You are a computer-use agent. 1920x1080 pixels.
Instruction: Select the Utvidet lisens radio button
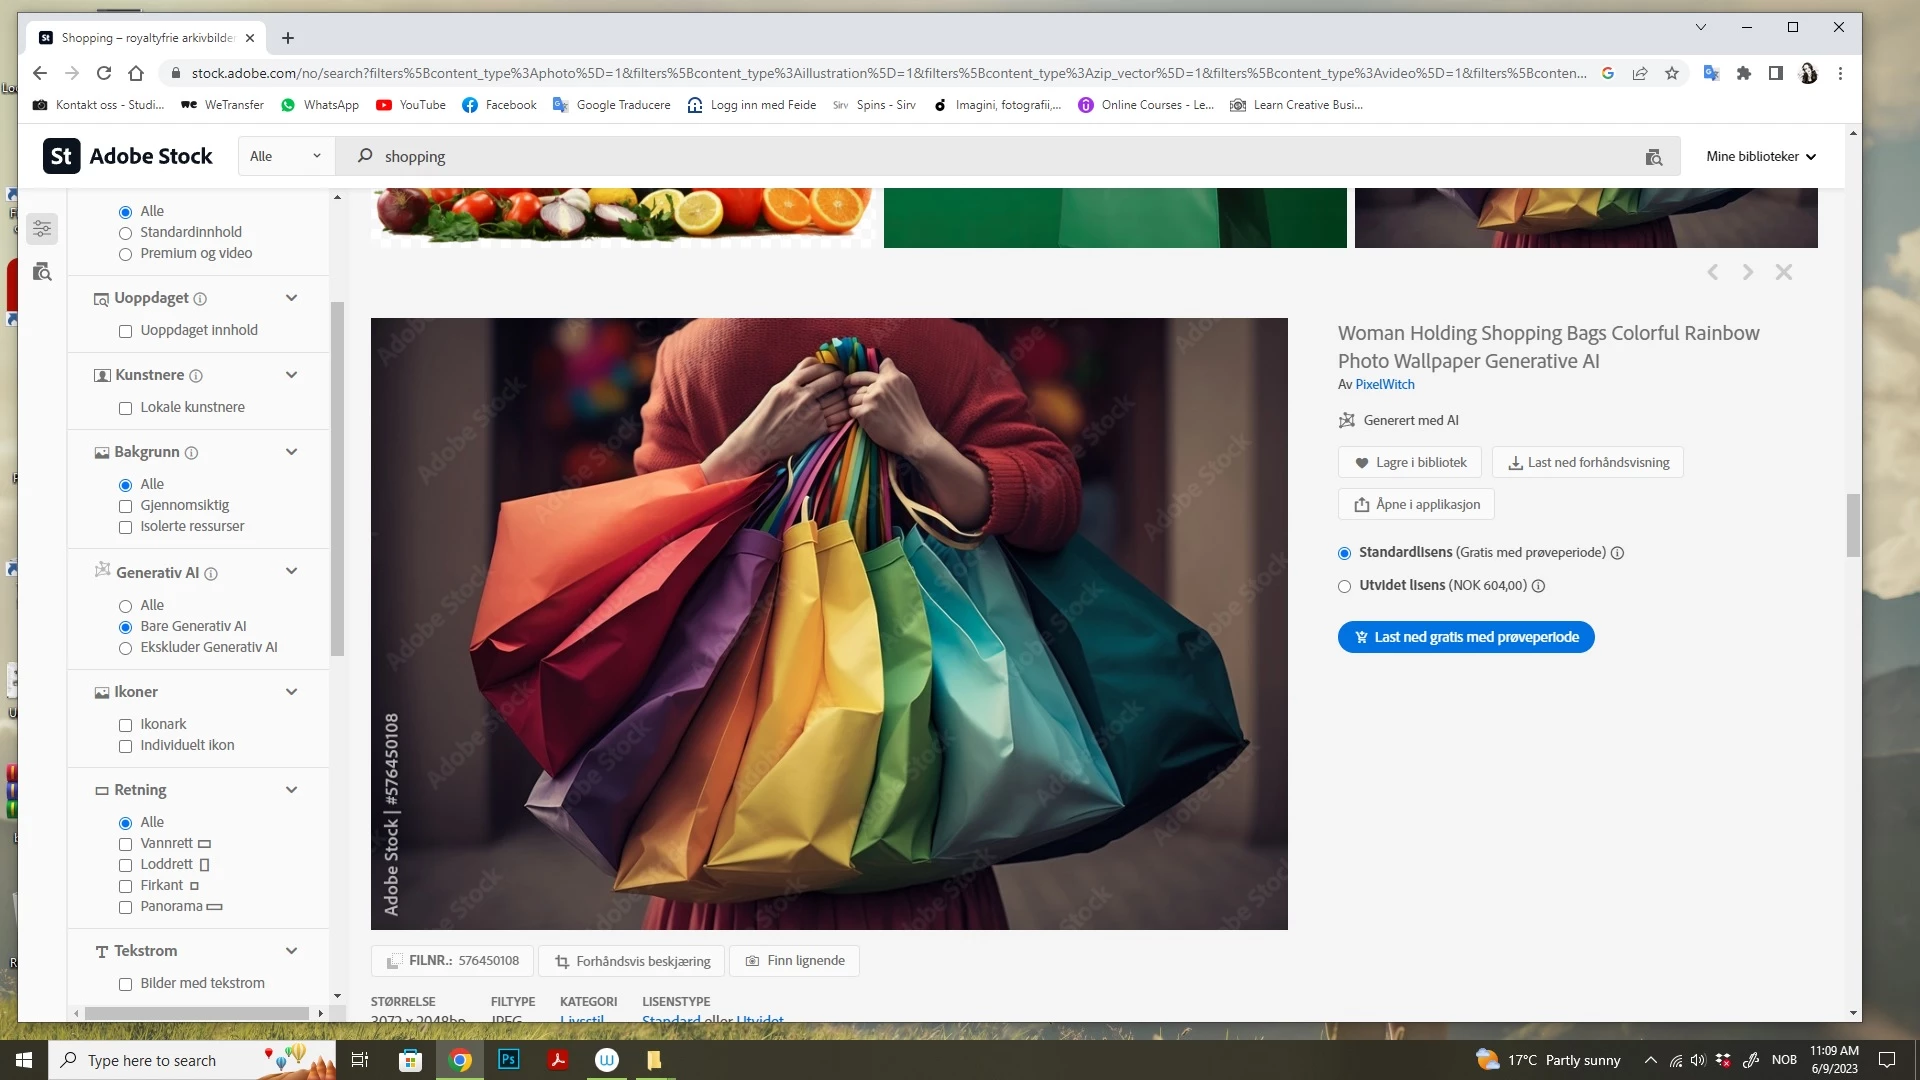click(1344, 586)
